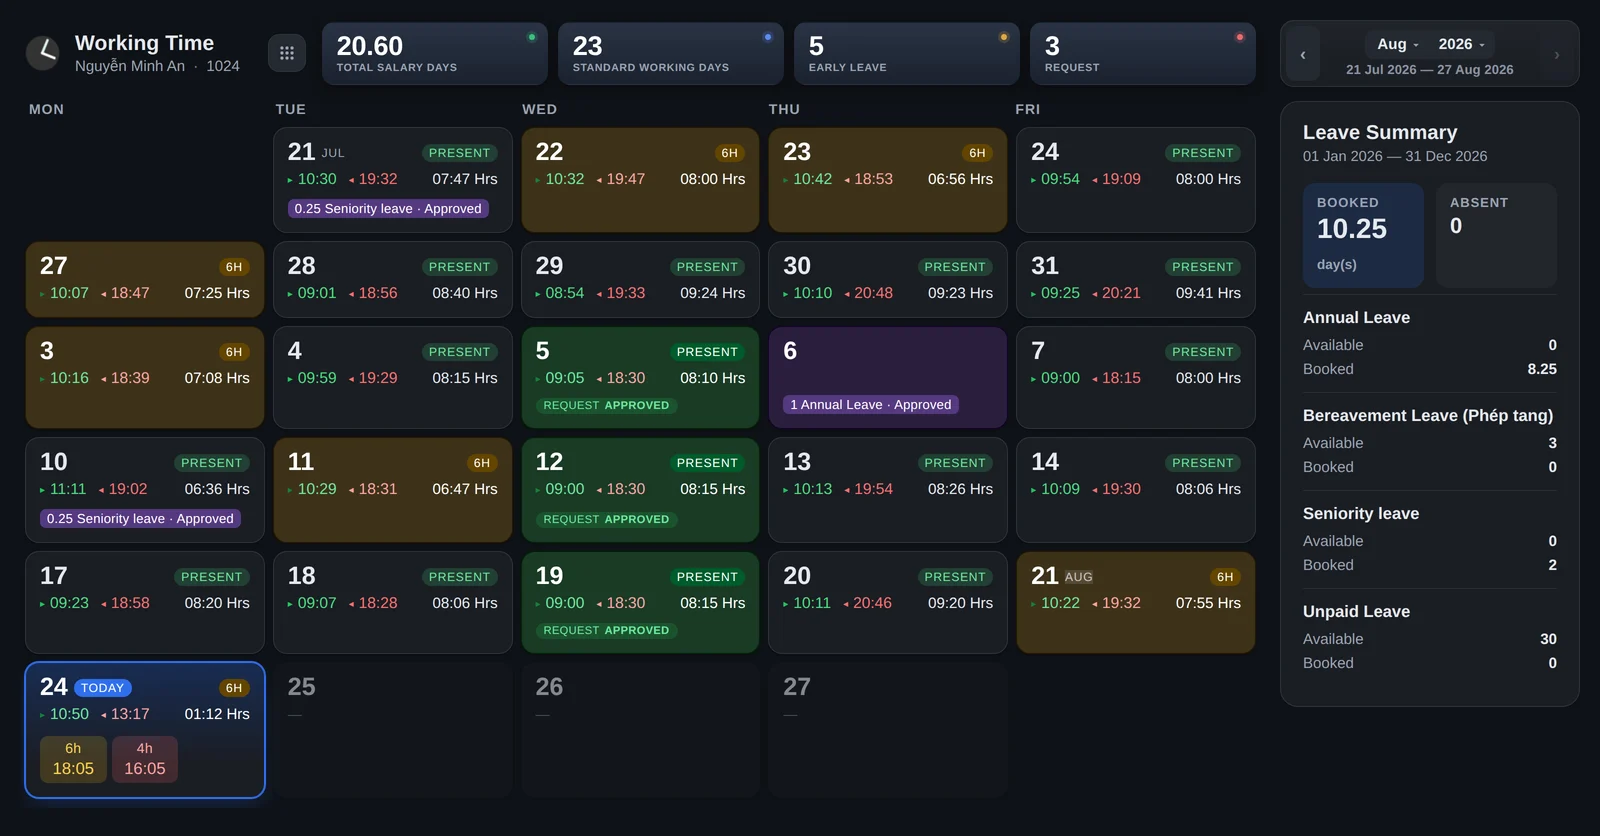Click the 08:00 Hrs total on day 7
The height and width of the screenshot is (836, 1600).
point(1208,378)
